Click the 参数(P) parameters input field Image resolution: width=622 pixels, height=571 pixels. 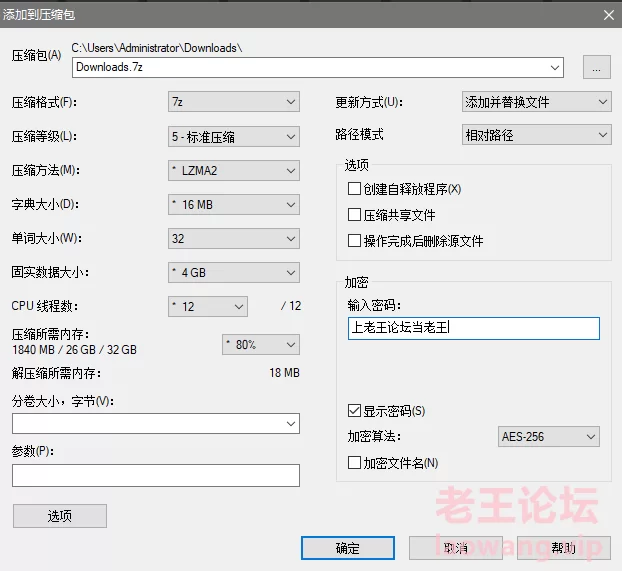(156, 475)
